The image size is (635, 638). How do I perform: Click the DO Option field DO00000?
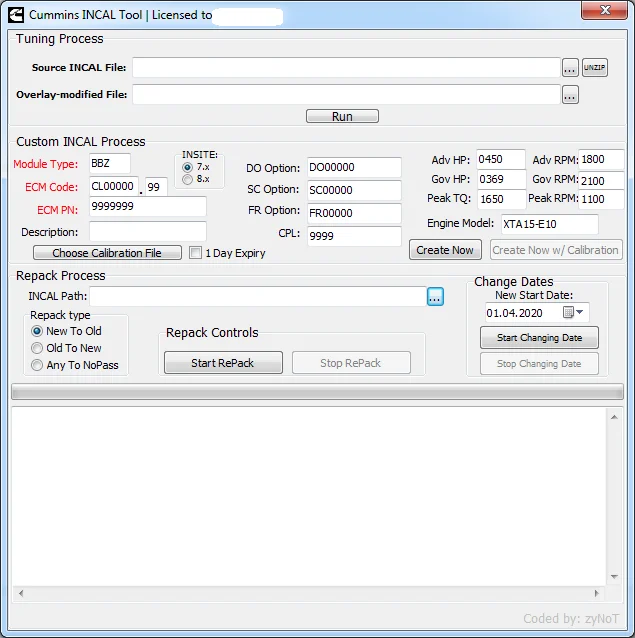(354, 167)
